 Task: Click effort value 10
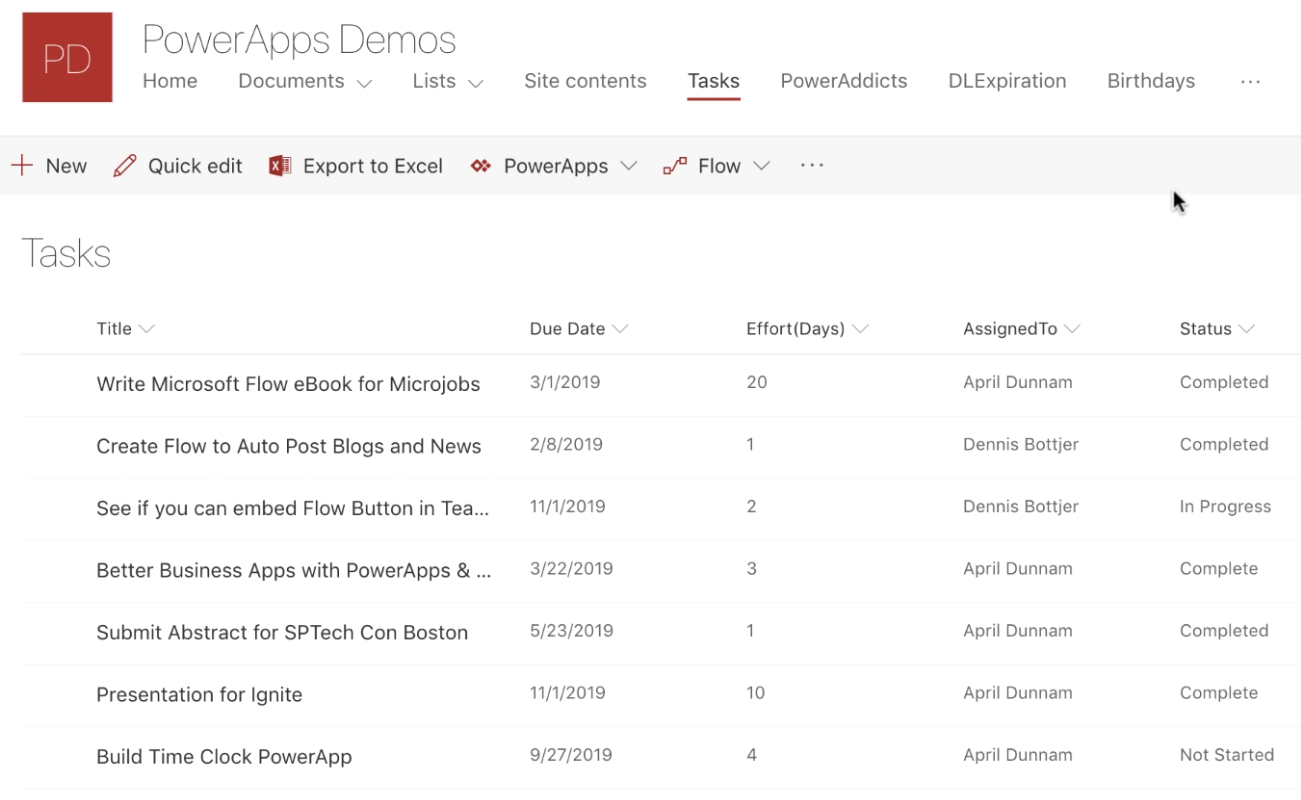coord(756,692)
